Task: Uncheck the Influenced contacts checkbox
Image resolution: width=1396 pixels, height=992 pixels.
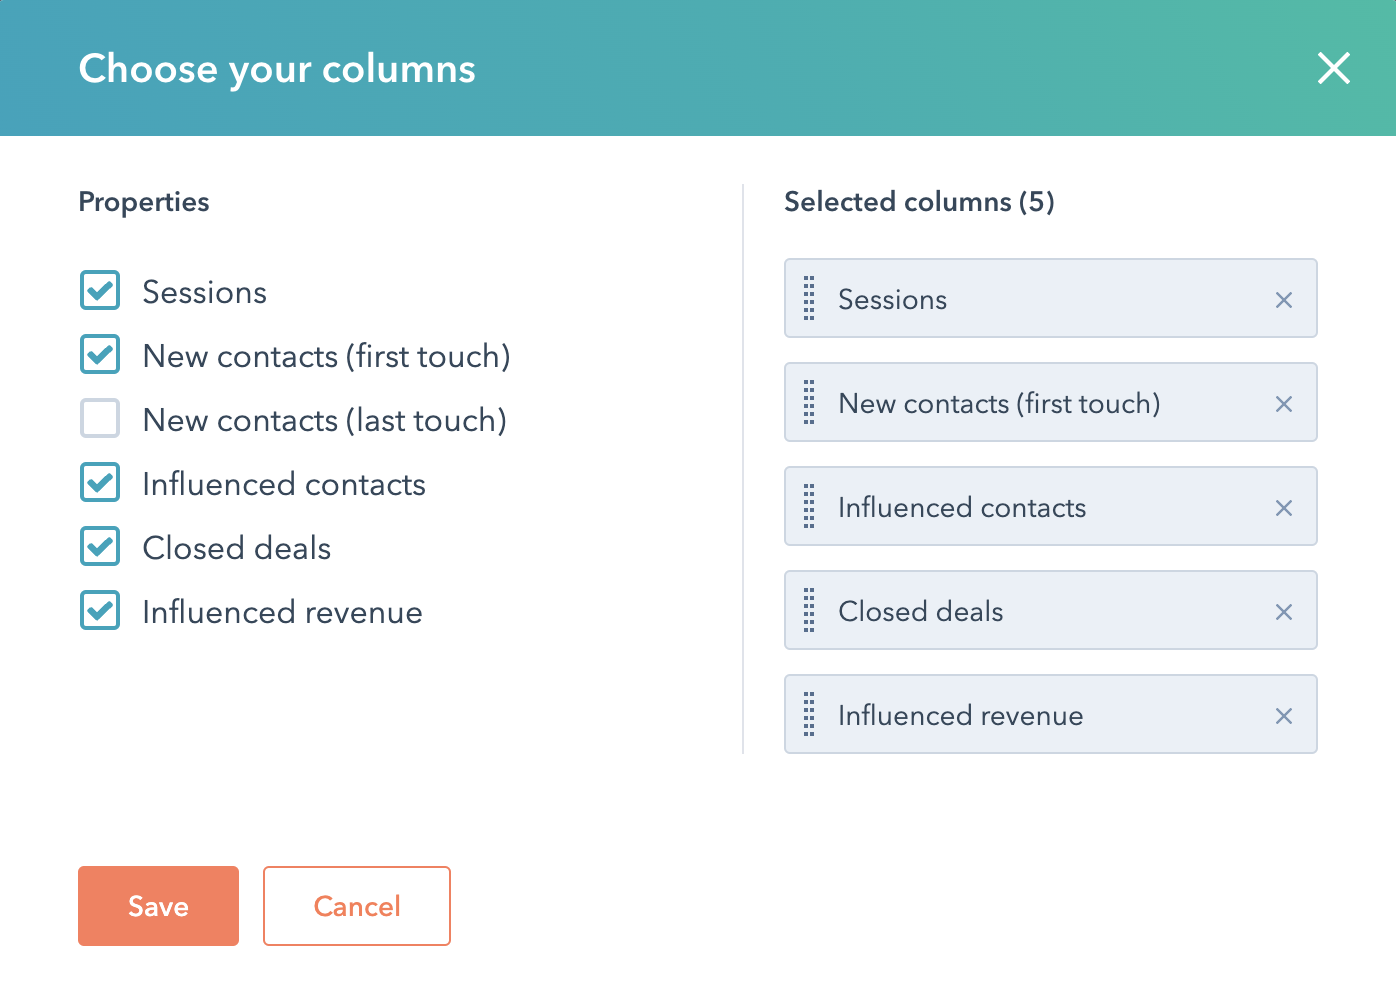Action: [100, 483]
